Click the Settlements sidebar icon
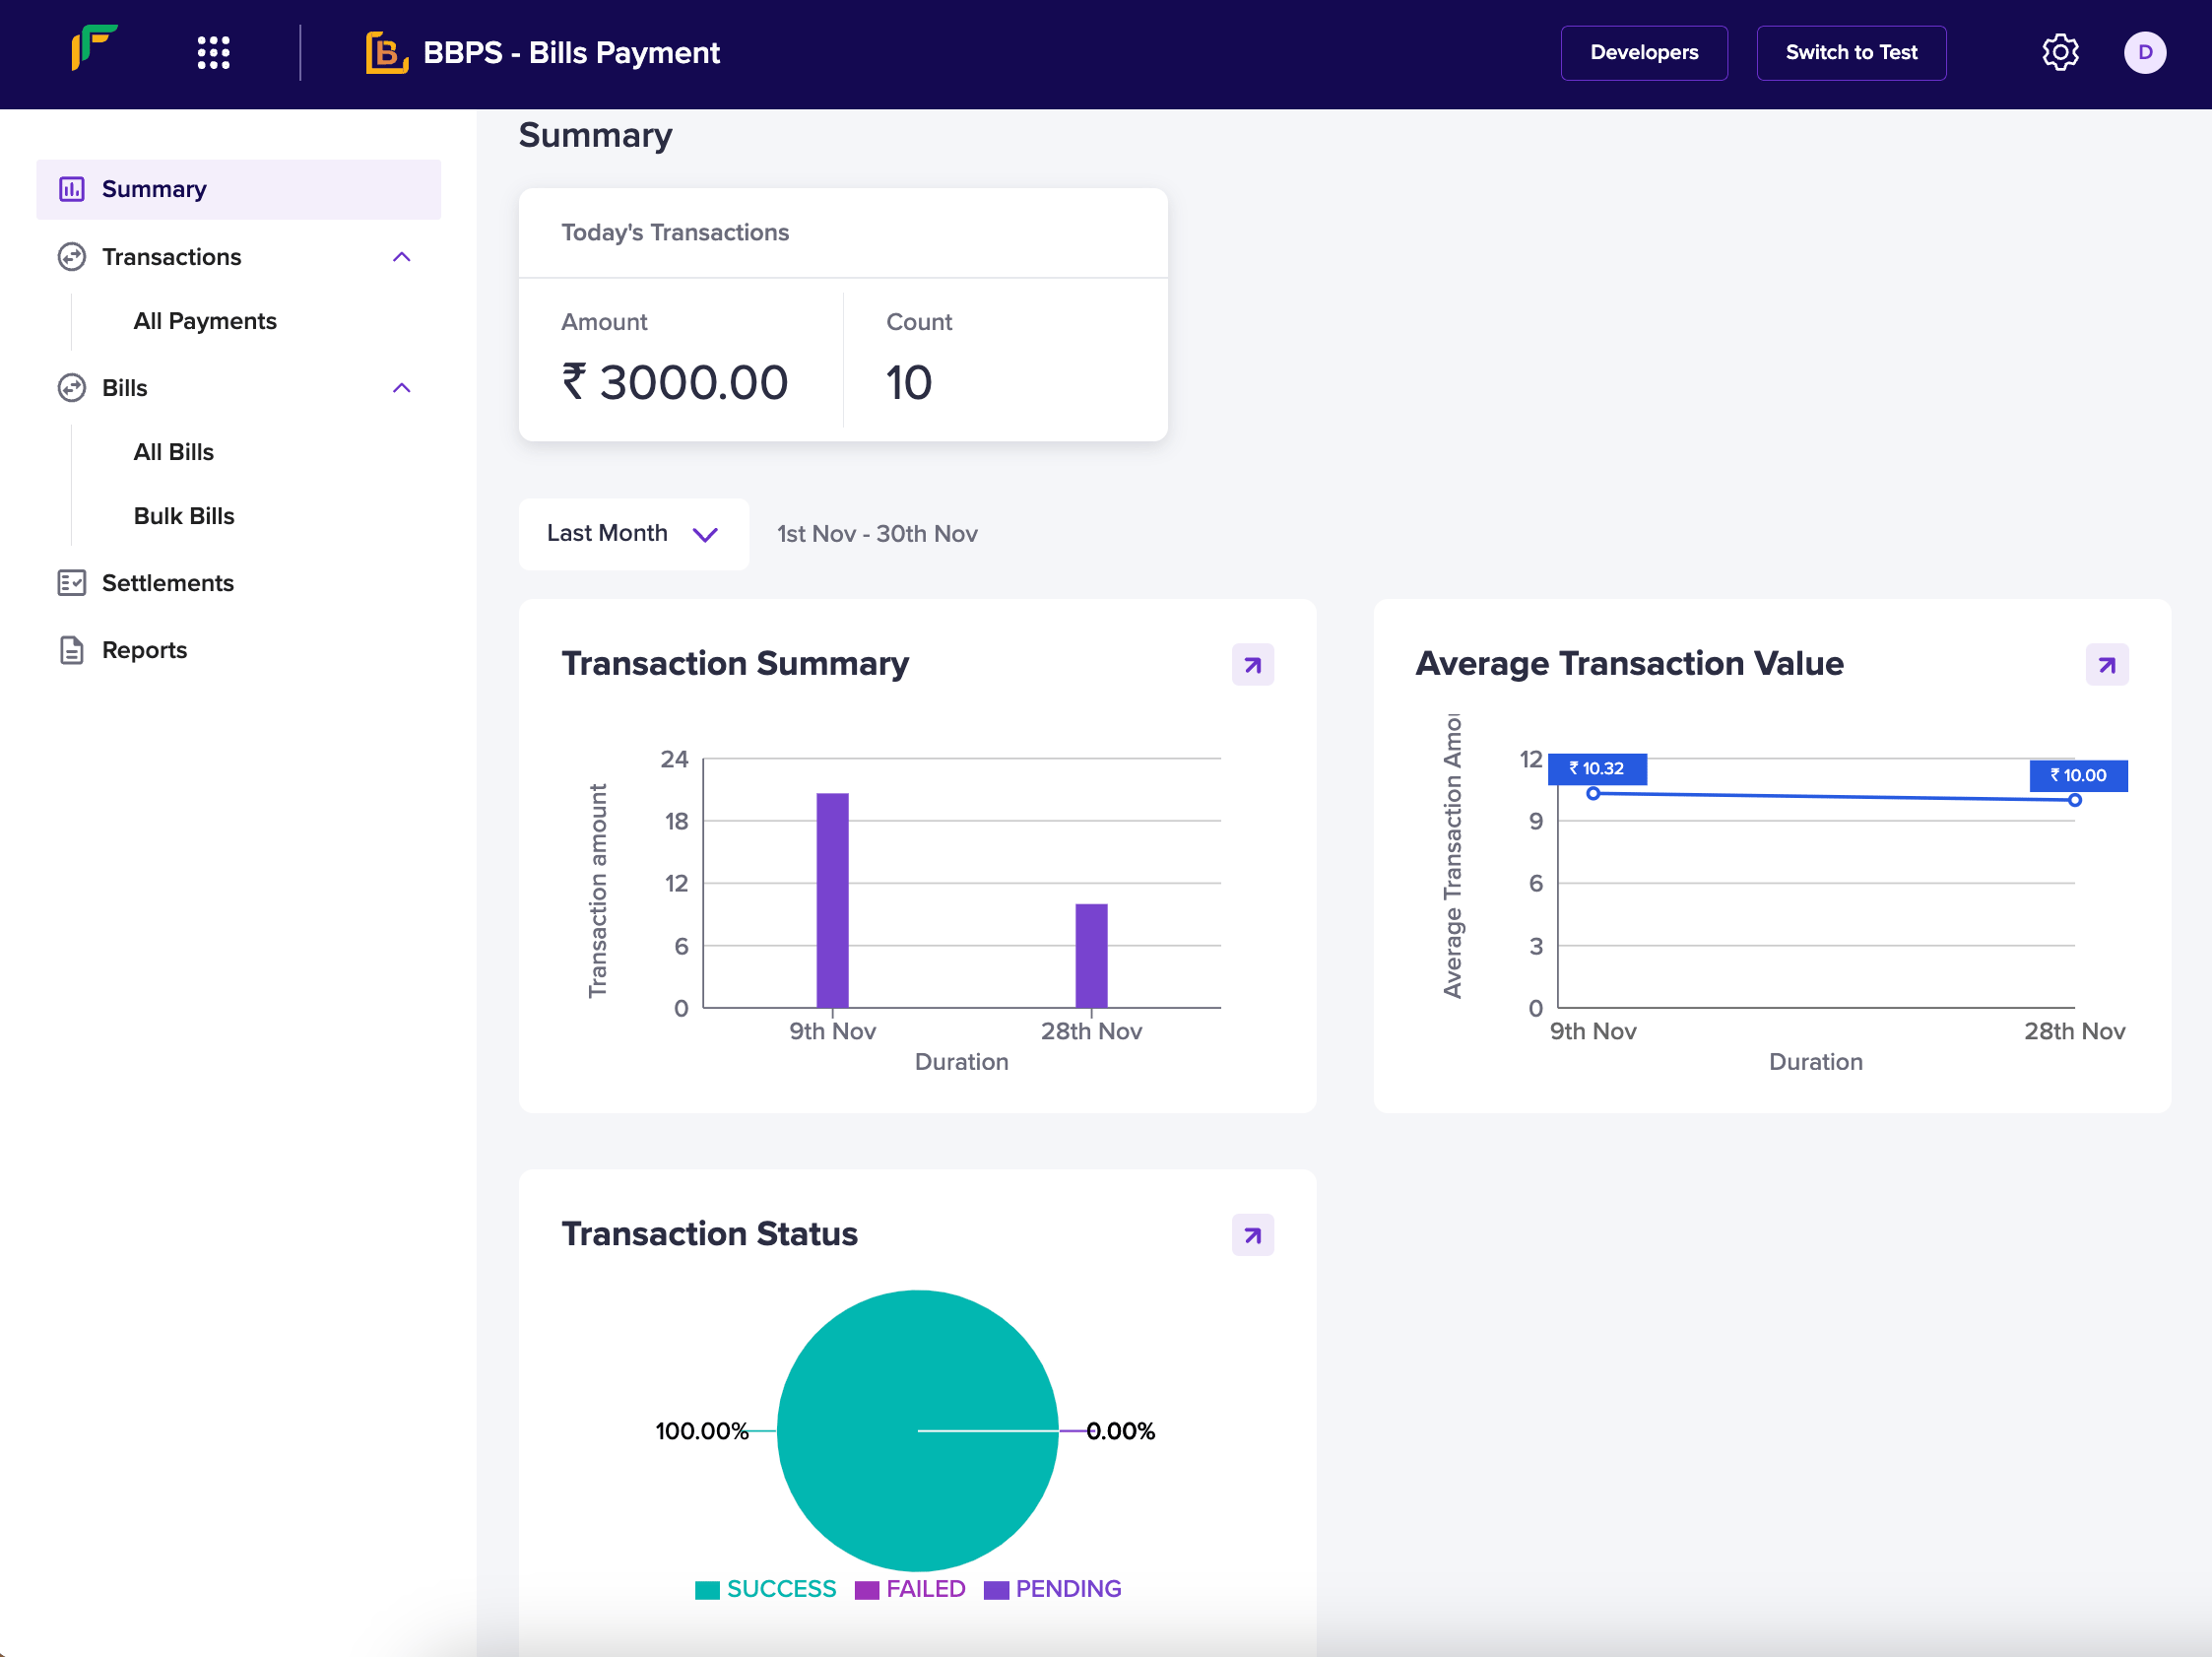 point(71,583)
